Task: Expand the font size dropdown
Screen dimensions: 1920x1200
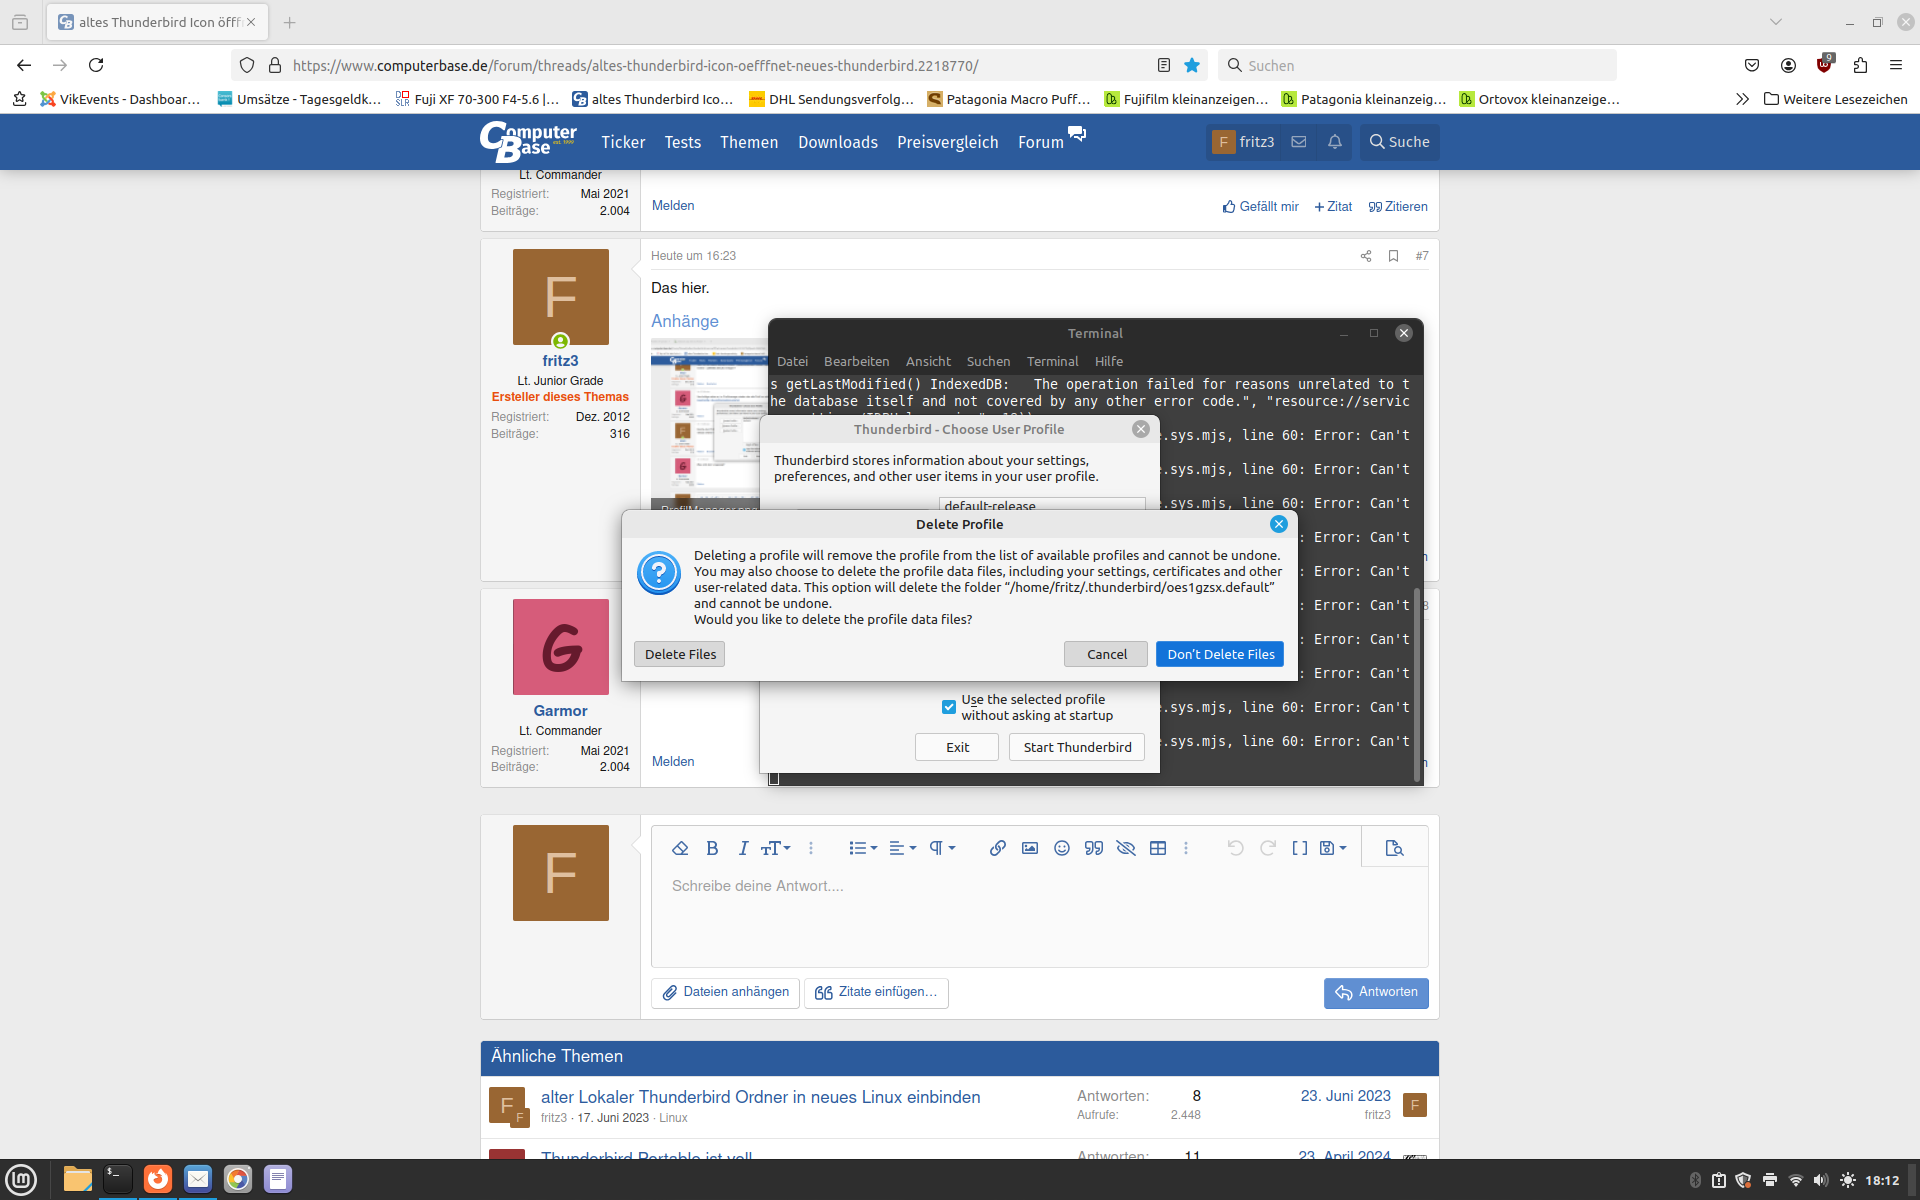Action: pyautogui.click(x=776, y=848)
